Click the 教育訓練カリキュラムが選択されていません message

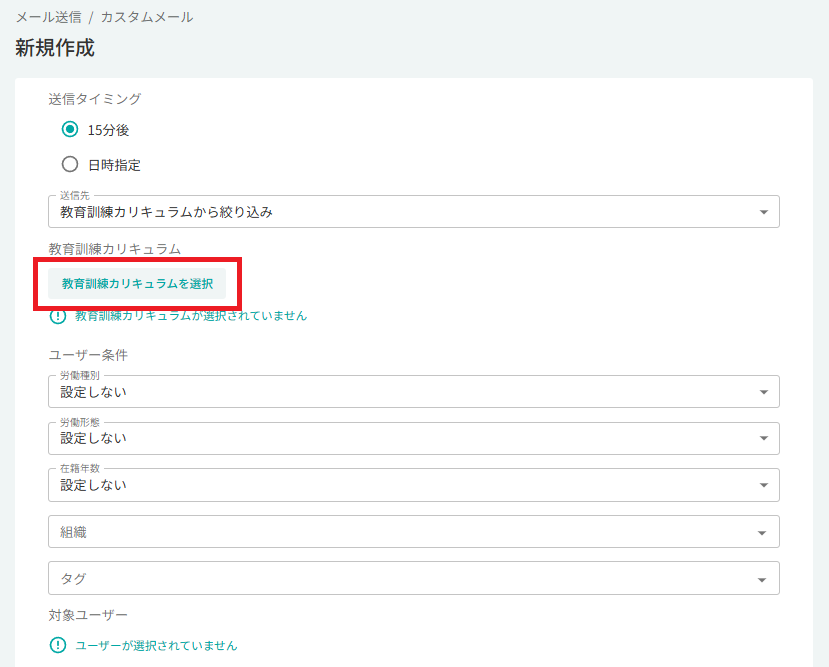pyautogui.click(x=191, y=316)
